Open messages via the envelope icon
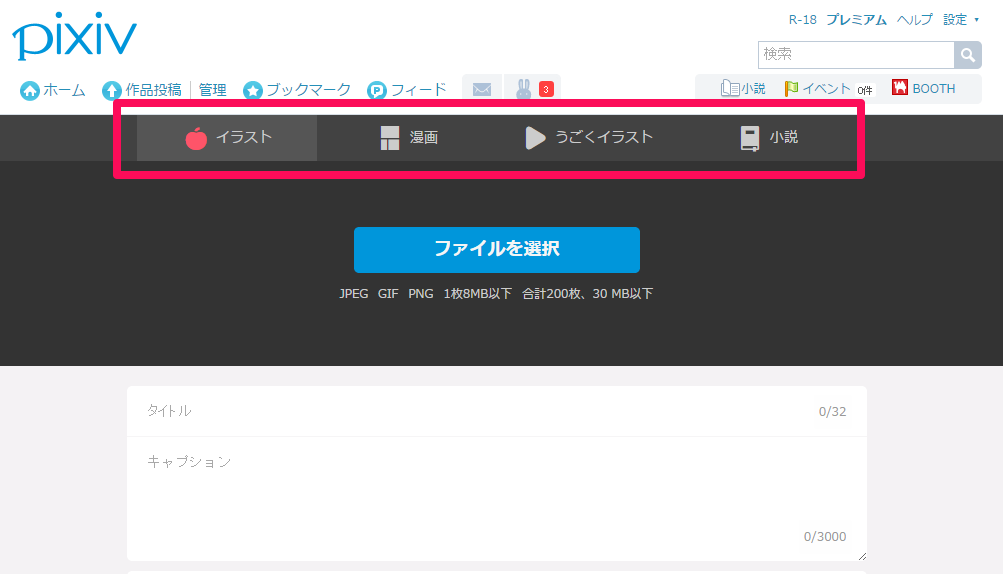 (x=482, y=89)
